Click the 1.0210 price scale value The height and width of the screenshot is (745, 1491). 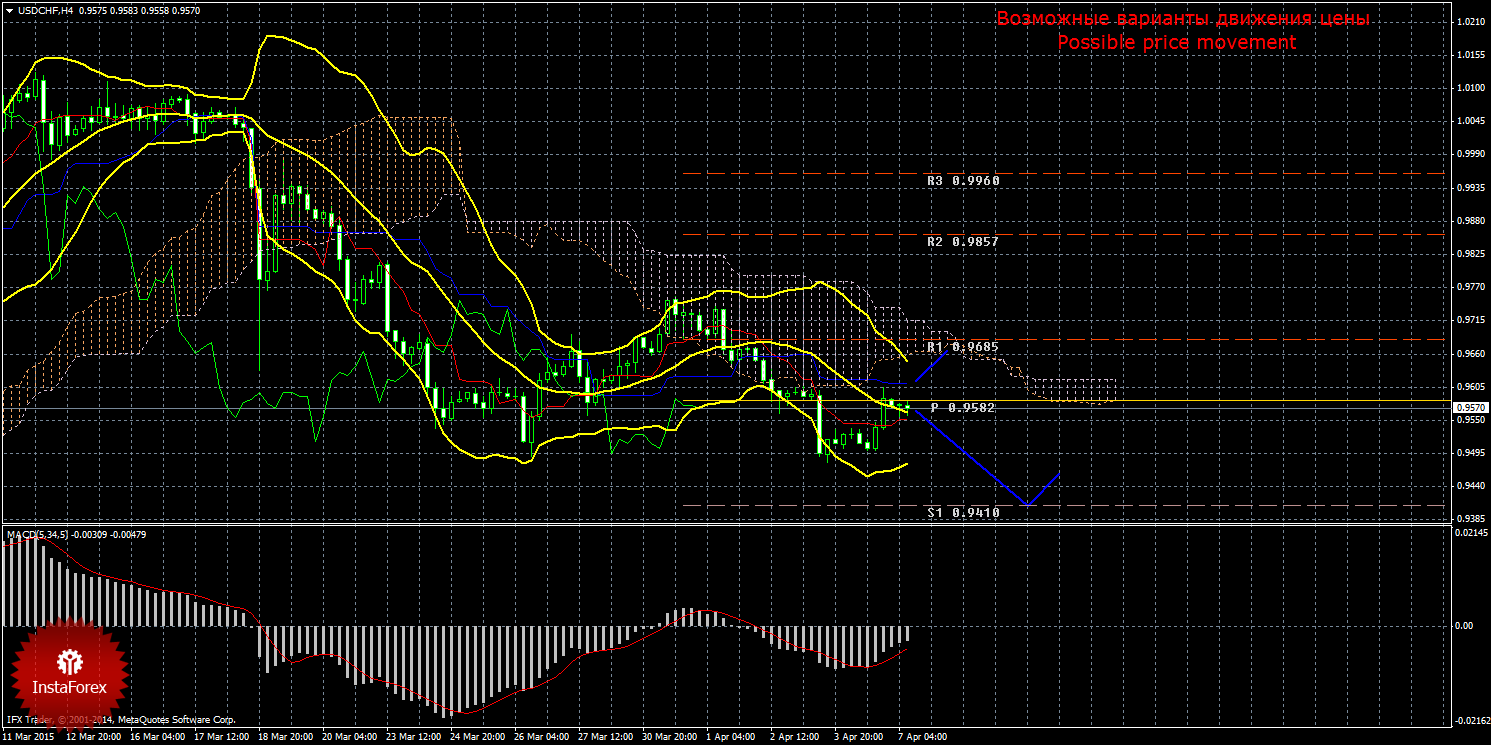(1469, 21)
